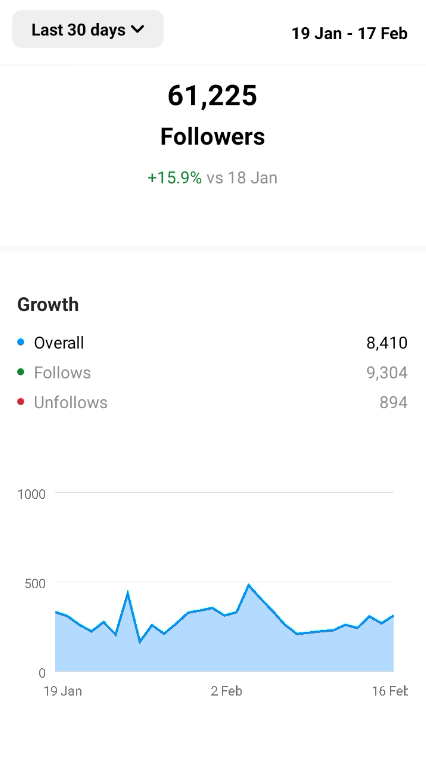Click the 16 Feb axis label
The width and height of the screenshot is (426, 762).
coord(390,691)
